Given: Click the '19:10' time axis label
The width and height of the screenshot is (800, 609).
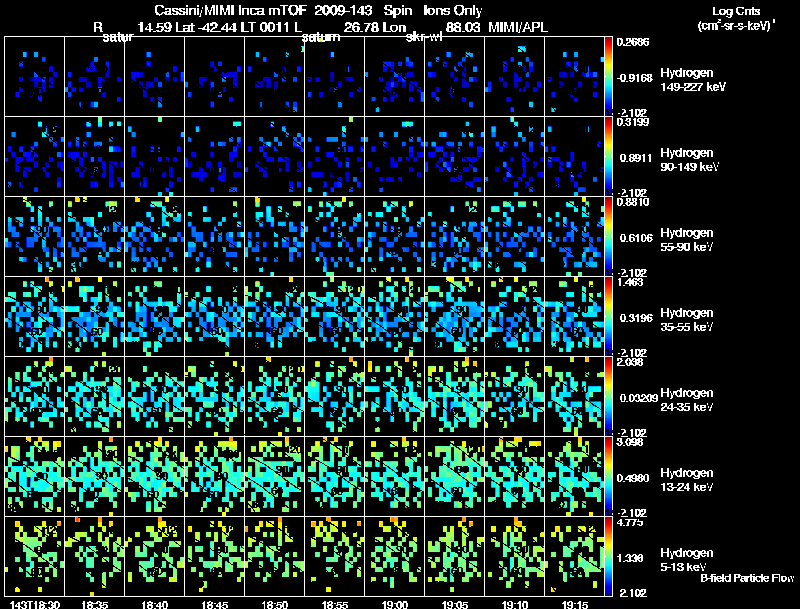Looking at the screenshot, I should pyautogui.click(x=514, y=604).
